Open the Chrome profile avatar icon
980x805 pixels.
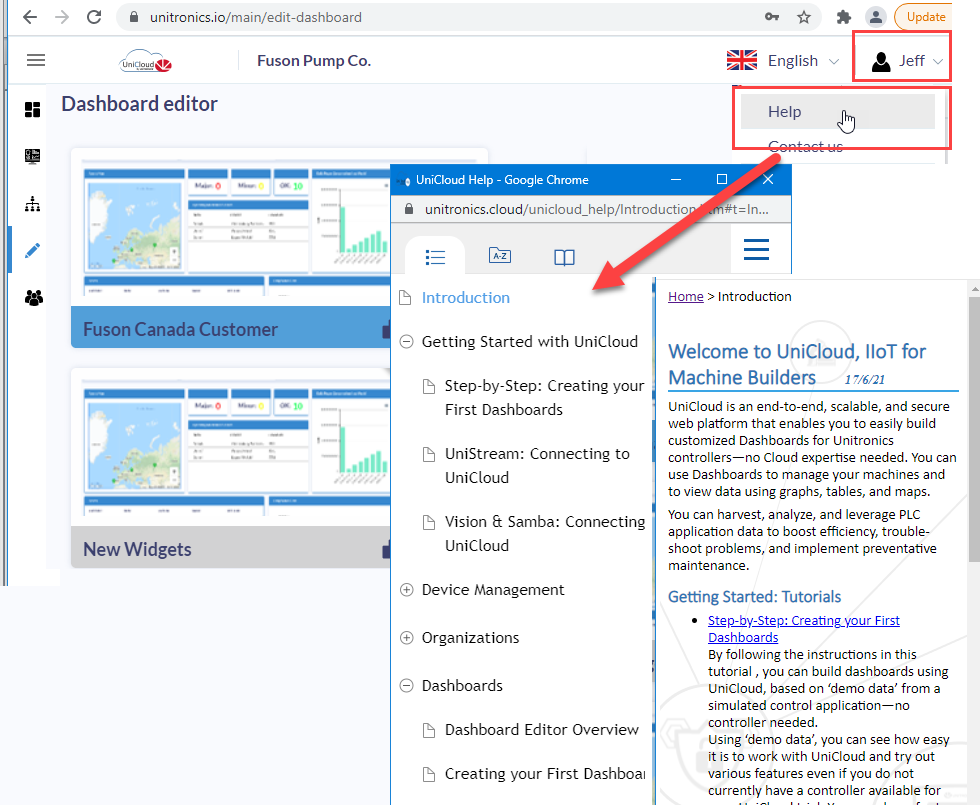pos(876,17)
